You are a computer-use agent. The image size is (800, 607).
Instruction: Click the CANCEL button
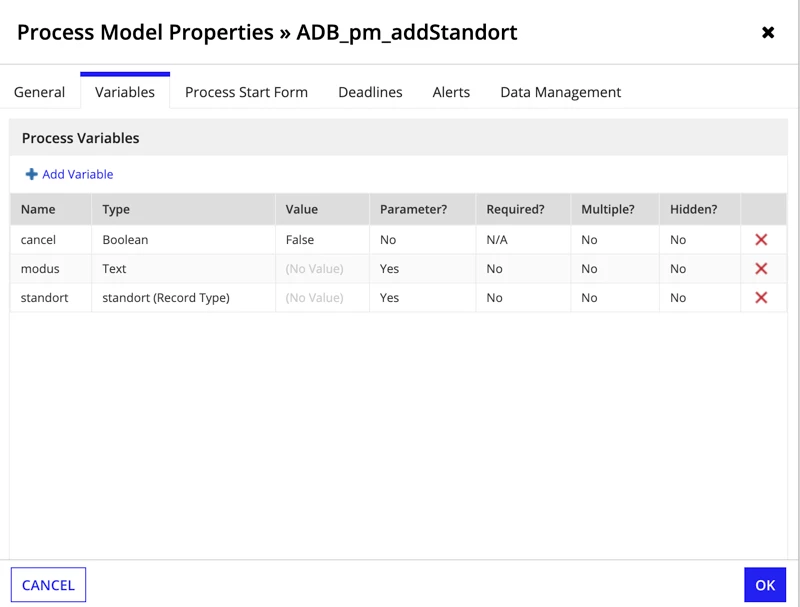tap(48, 585)
